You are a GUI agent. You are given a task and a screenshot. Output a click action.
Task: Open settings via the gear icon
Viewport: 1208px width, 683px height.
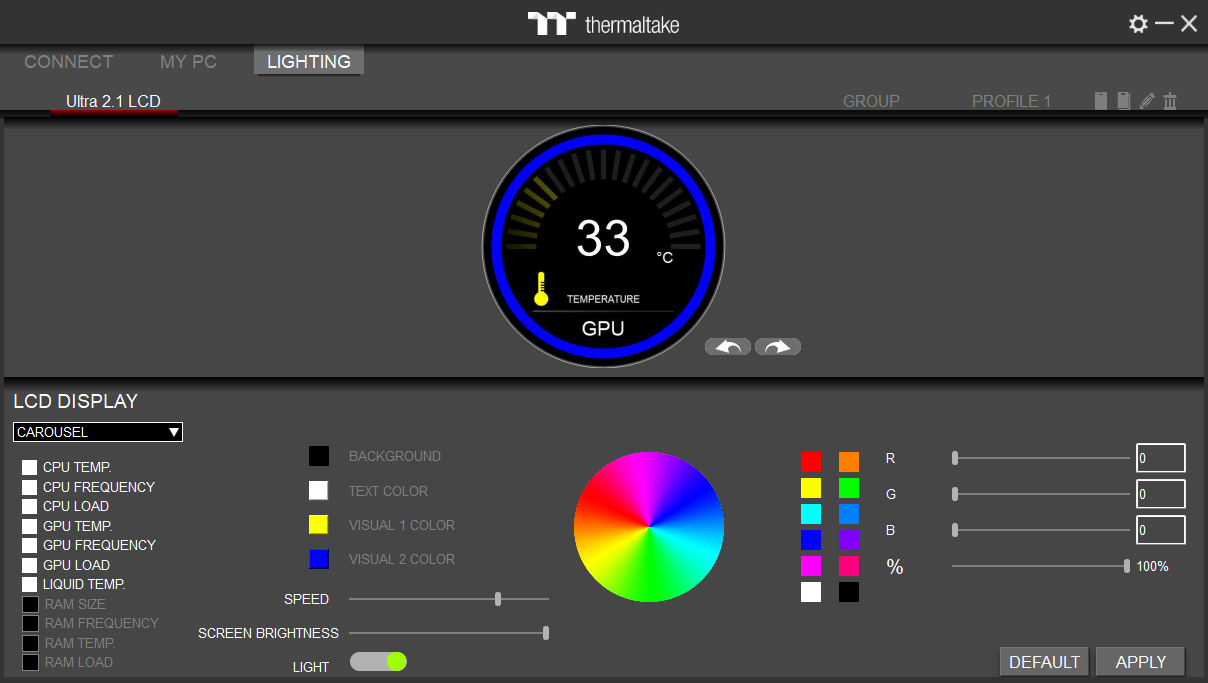click(1138, 24)
